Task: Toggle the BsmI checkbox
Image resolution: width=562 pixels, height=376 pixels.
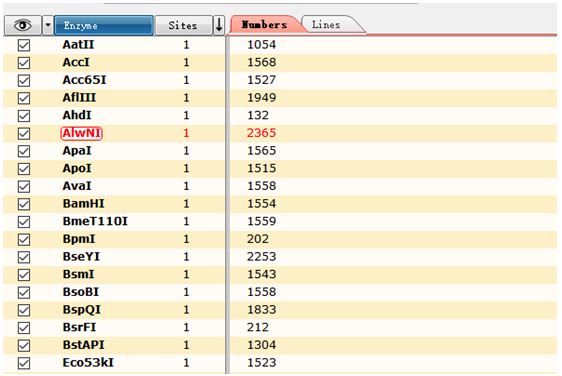Action: [24, 275]
